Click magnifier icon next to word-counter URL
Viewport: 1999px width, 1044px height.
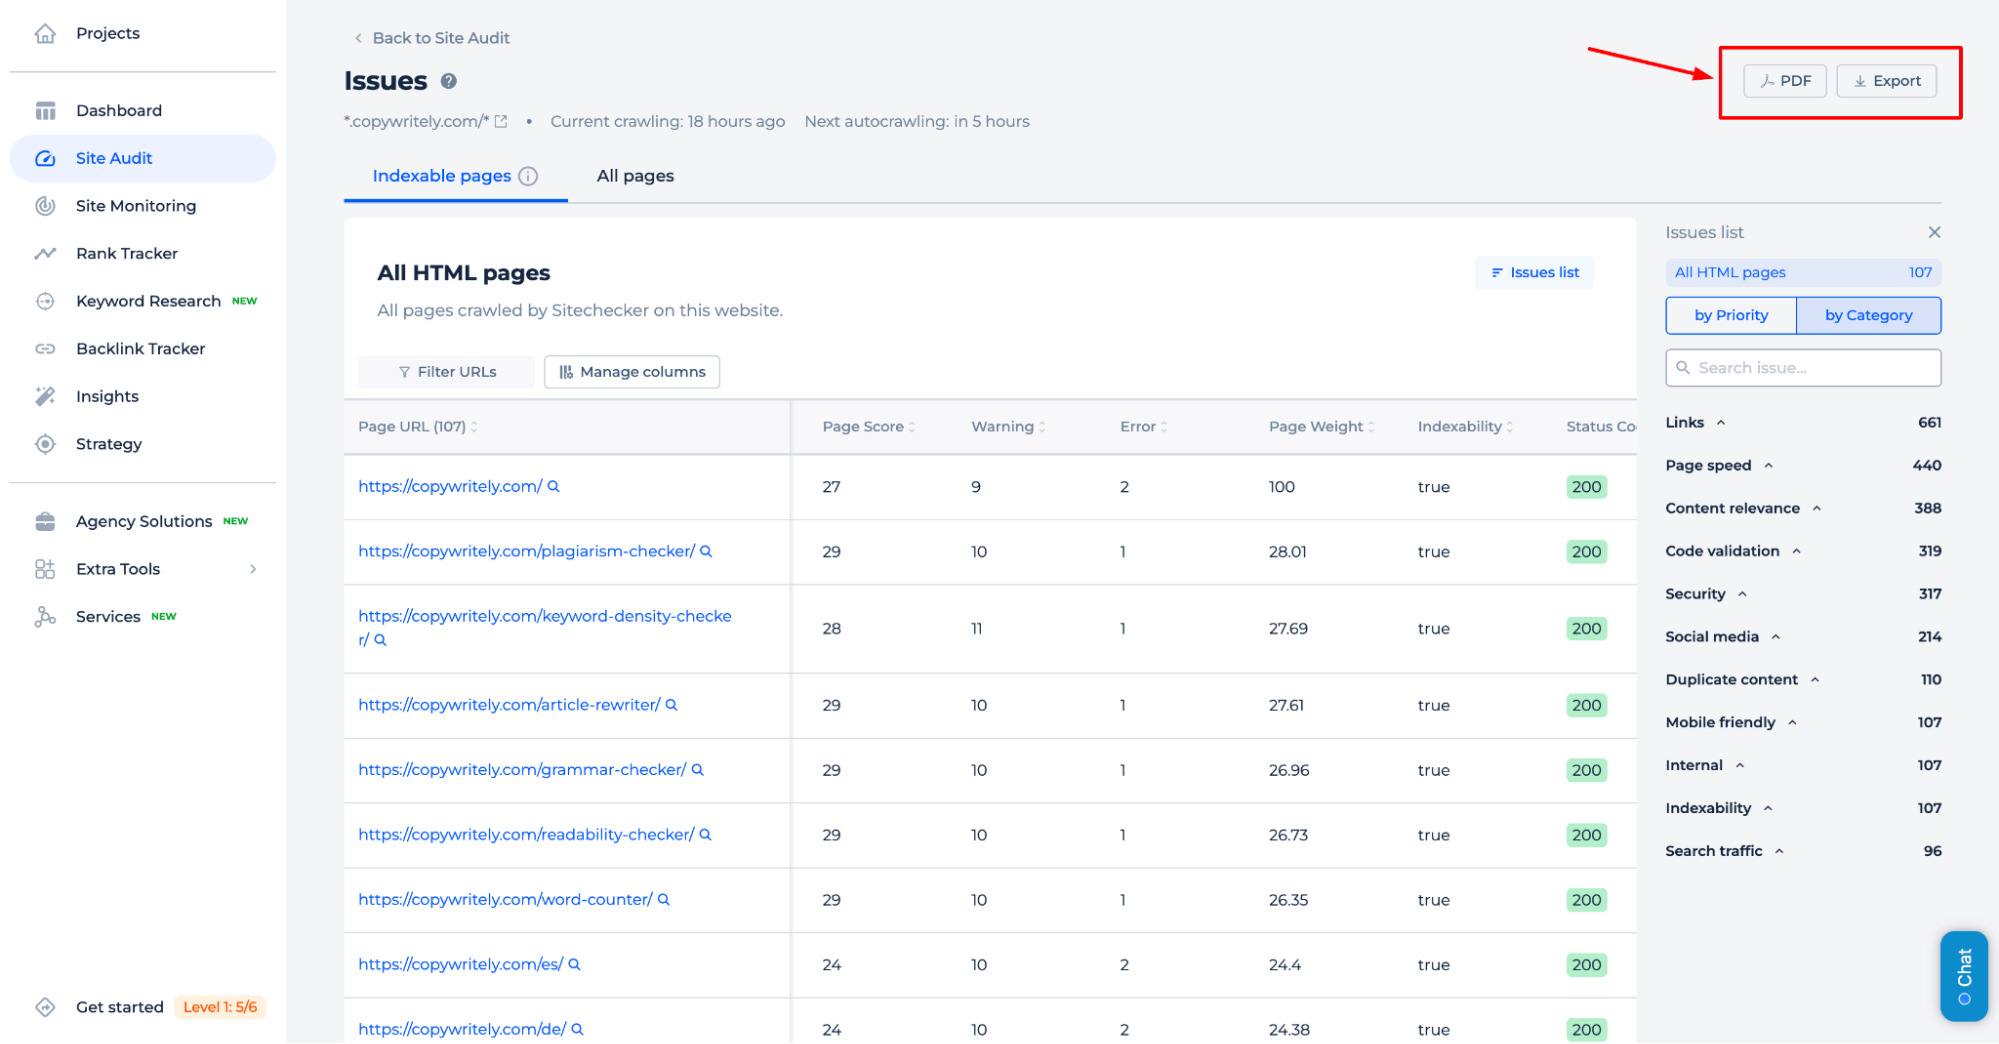coord(664,900)
